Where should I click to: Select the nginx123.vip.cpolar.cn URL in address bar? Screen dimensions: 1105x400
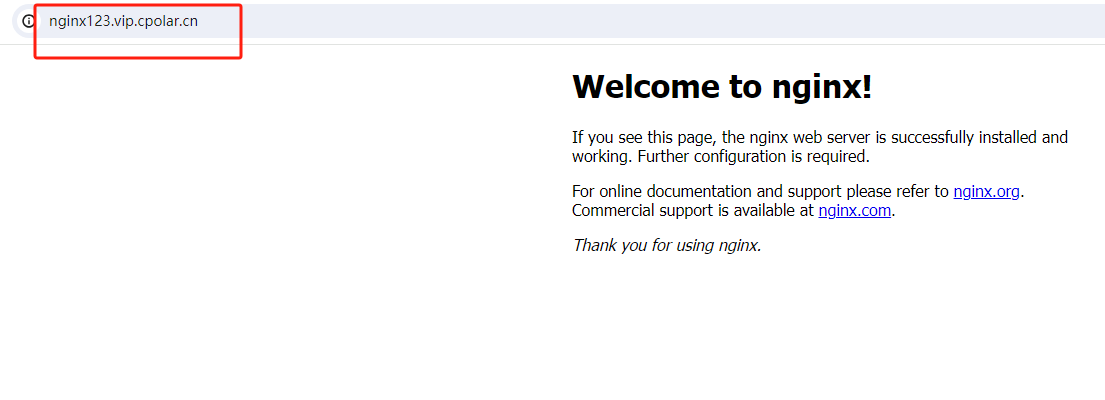pyautogui.click(x=123, y=21)
